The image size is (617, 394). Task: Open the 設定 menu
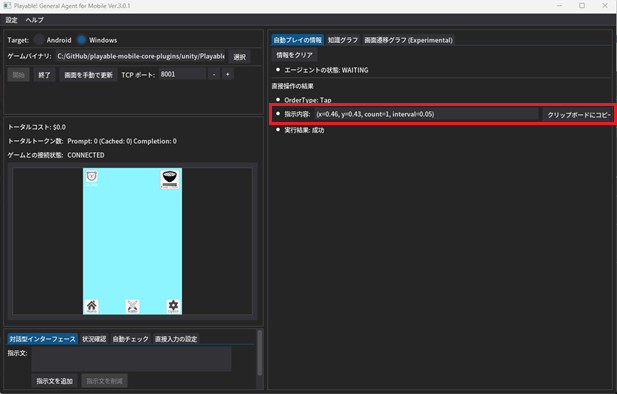point(11,20)
